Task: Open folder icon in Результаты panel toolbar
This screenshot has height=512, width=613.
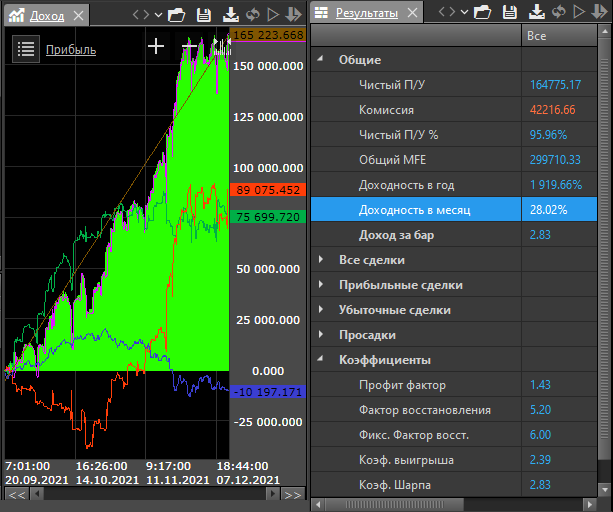Action: [x=482, y=12]
